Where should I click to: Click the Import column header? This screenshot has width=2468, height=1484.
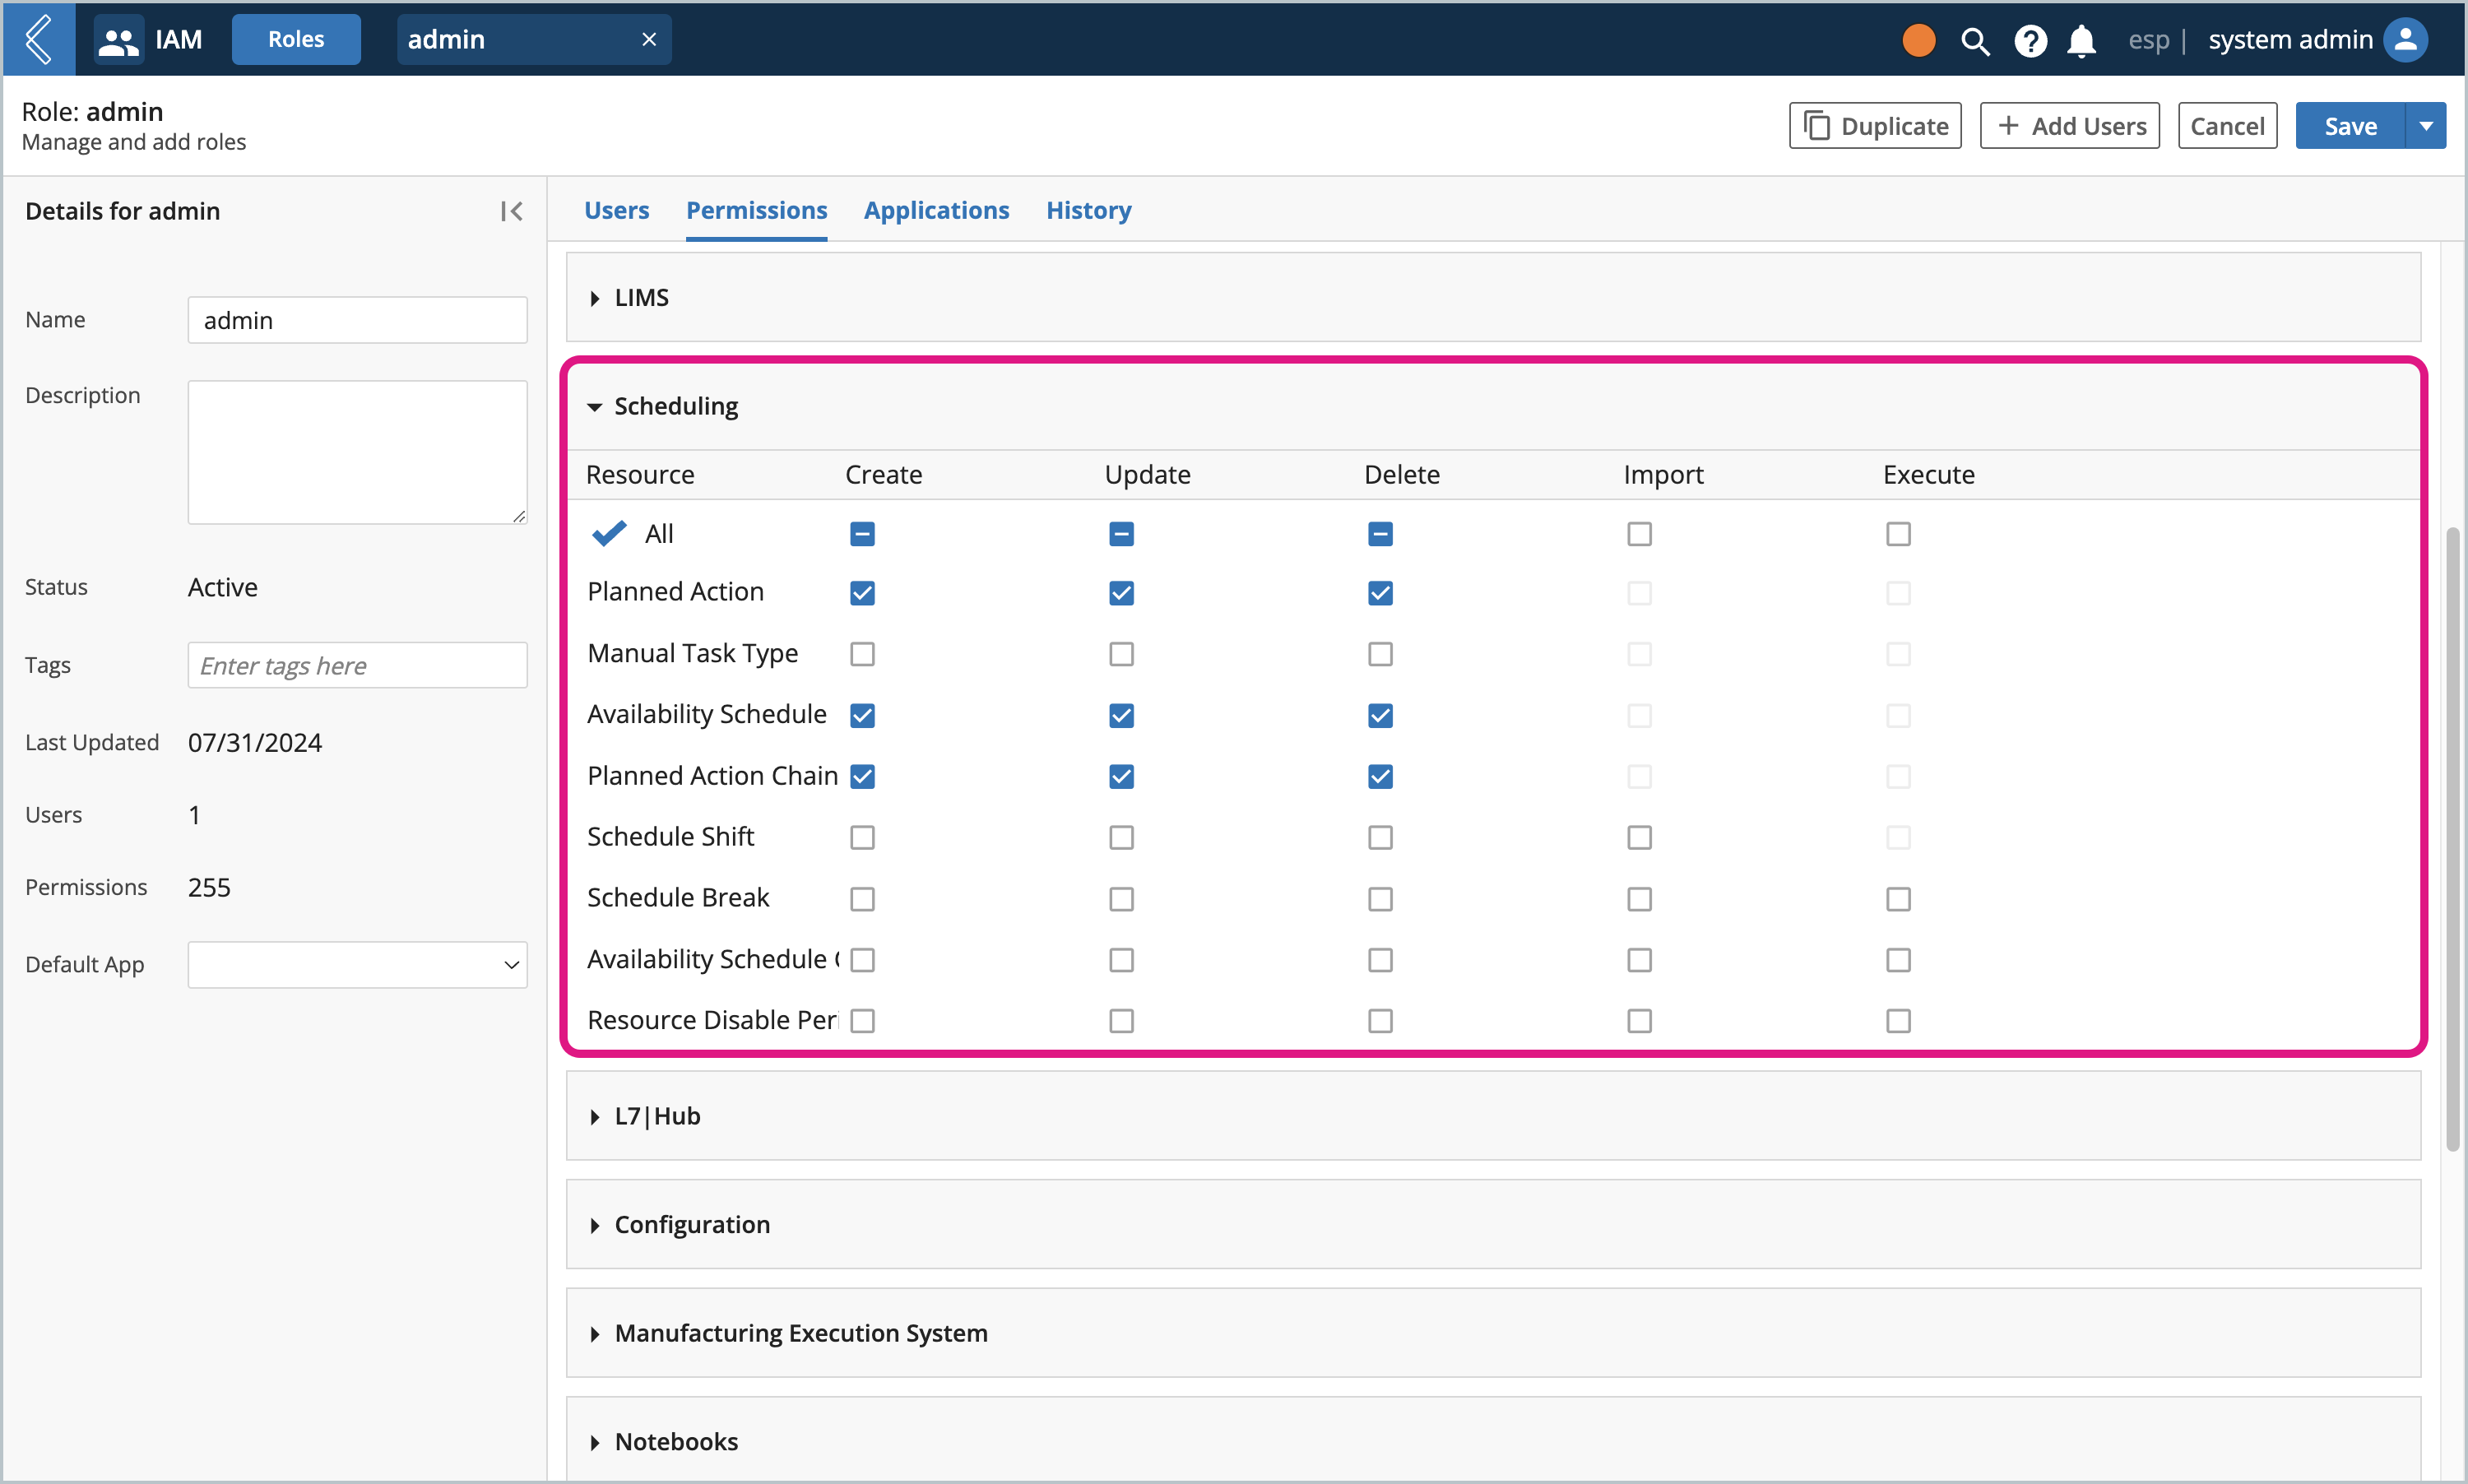[1663, 474]
